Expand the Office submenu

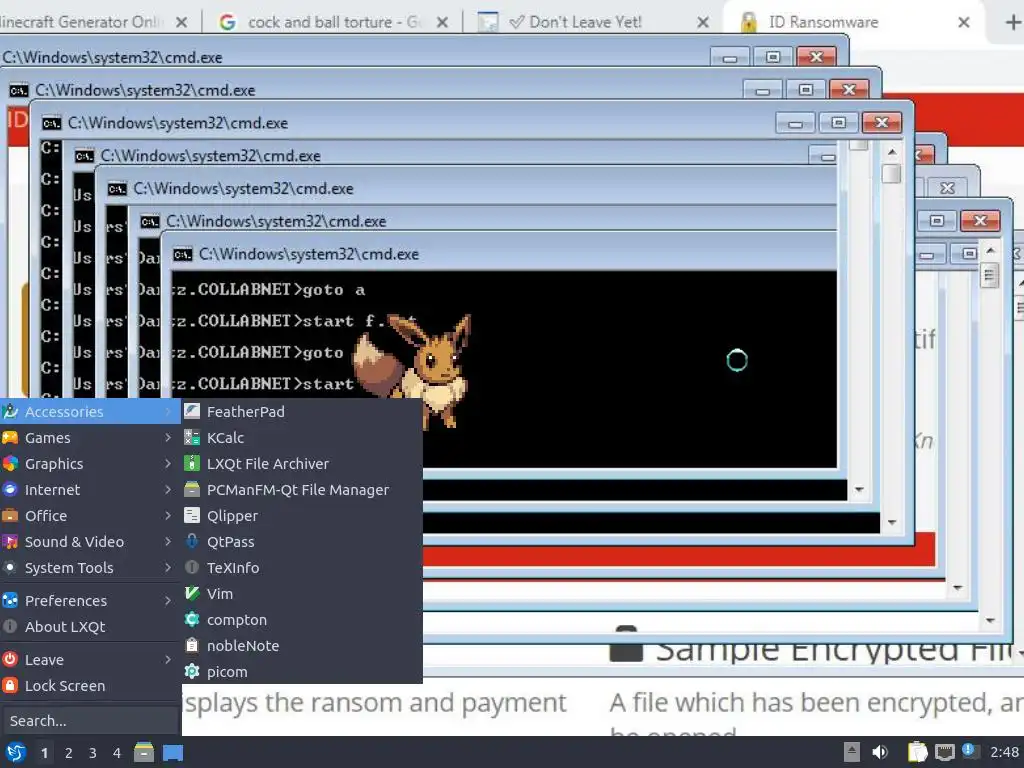[90, 516]
